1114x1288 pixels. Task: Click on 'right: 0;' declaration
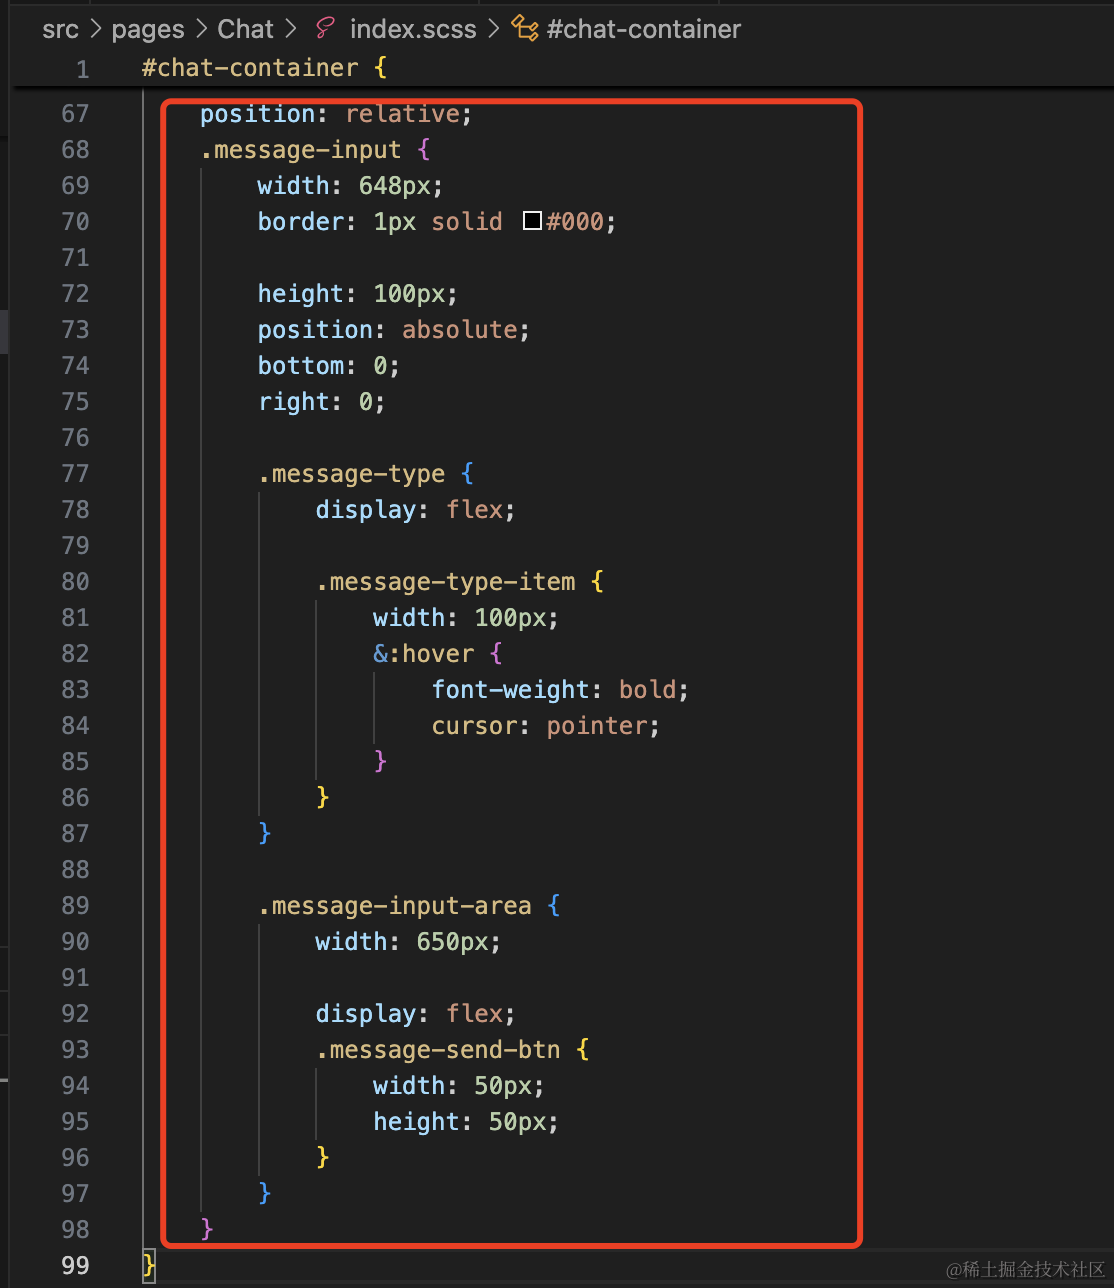point(321,402)
